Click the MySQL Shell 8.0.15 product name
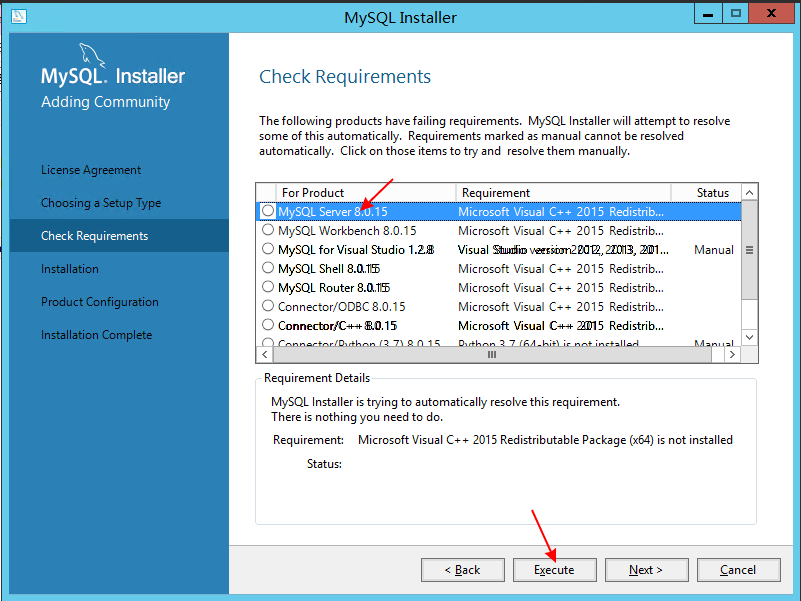The image size is (801, 601). tap(329, 268)
